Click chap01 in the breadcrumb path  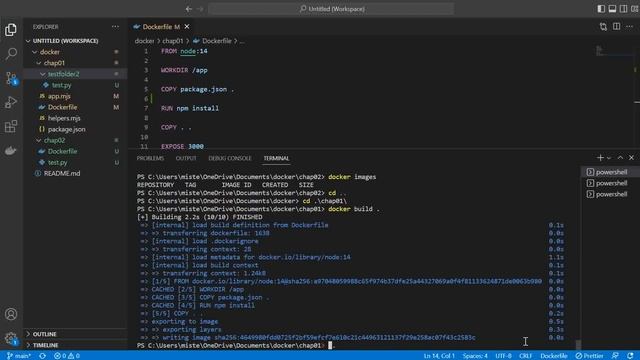pyautogui.click(x=173, y=41)
